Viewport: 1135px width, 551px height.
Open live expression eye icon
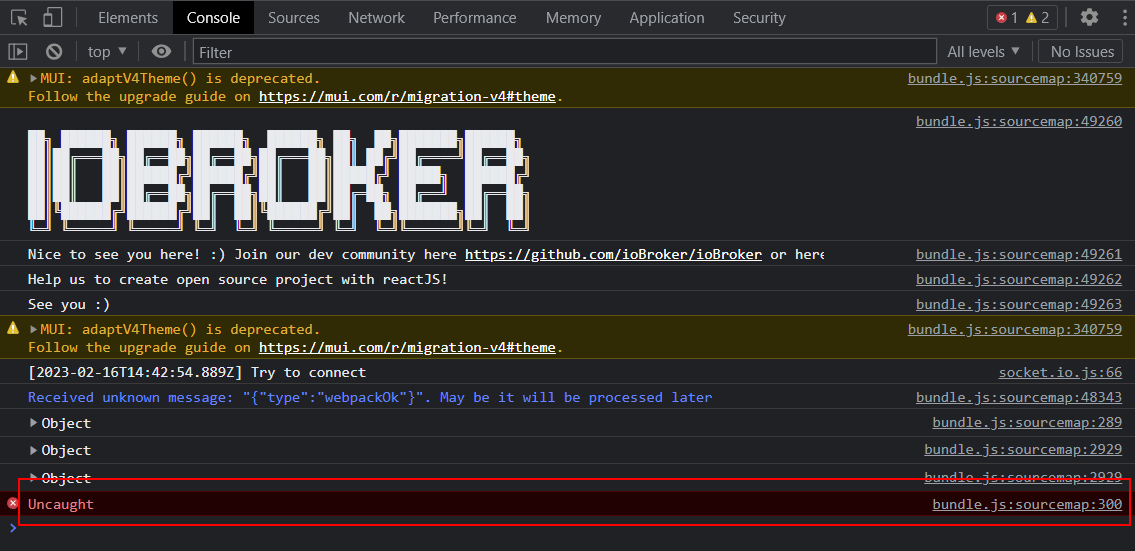pyautogui.click(x=161, y=51)
